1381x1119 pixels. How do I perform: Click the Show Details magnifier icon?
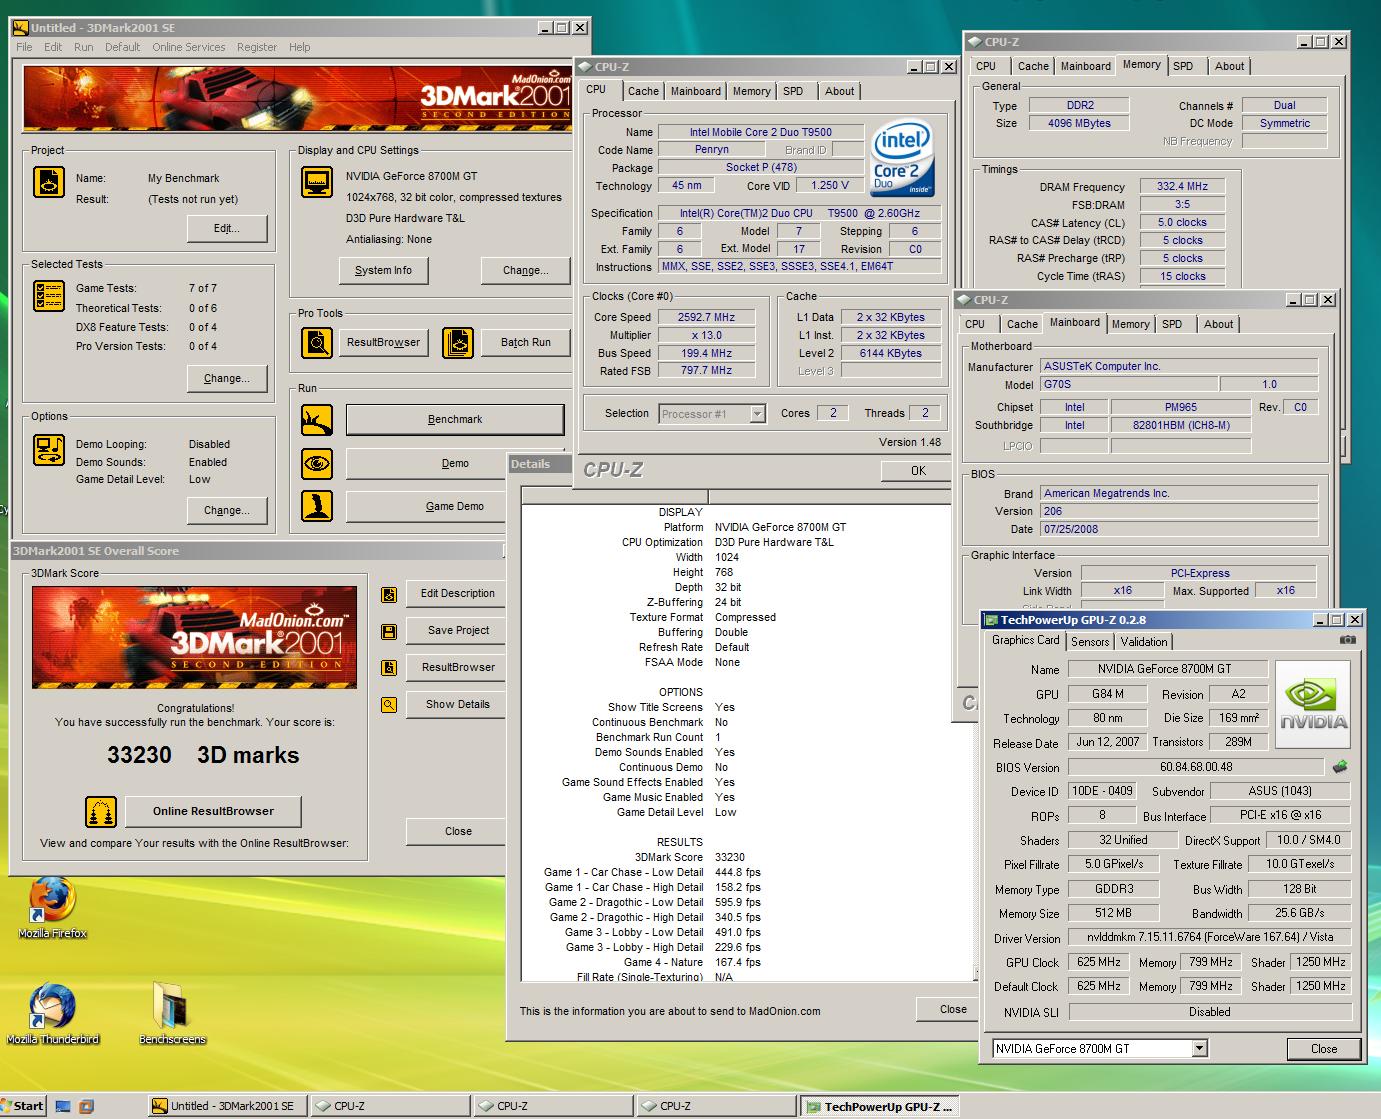point(389,704)
